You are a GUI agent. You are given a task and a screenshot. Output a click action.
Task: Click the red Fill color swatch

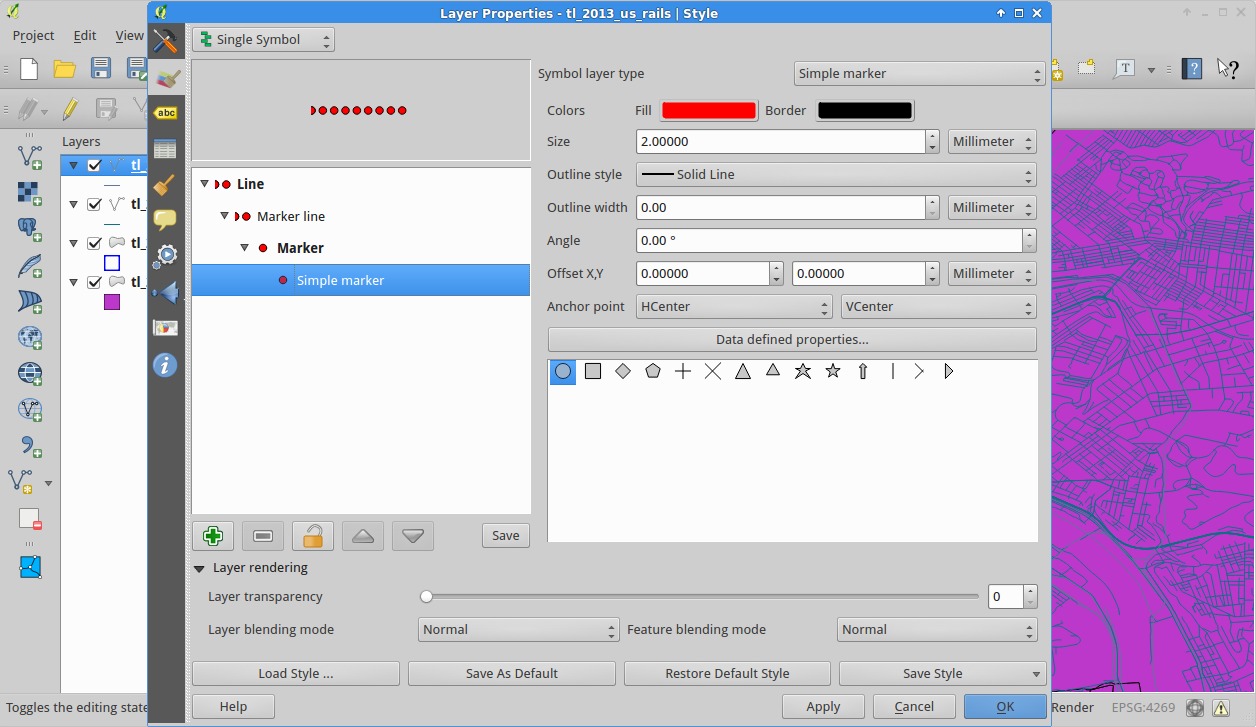pos(709,111)
